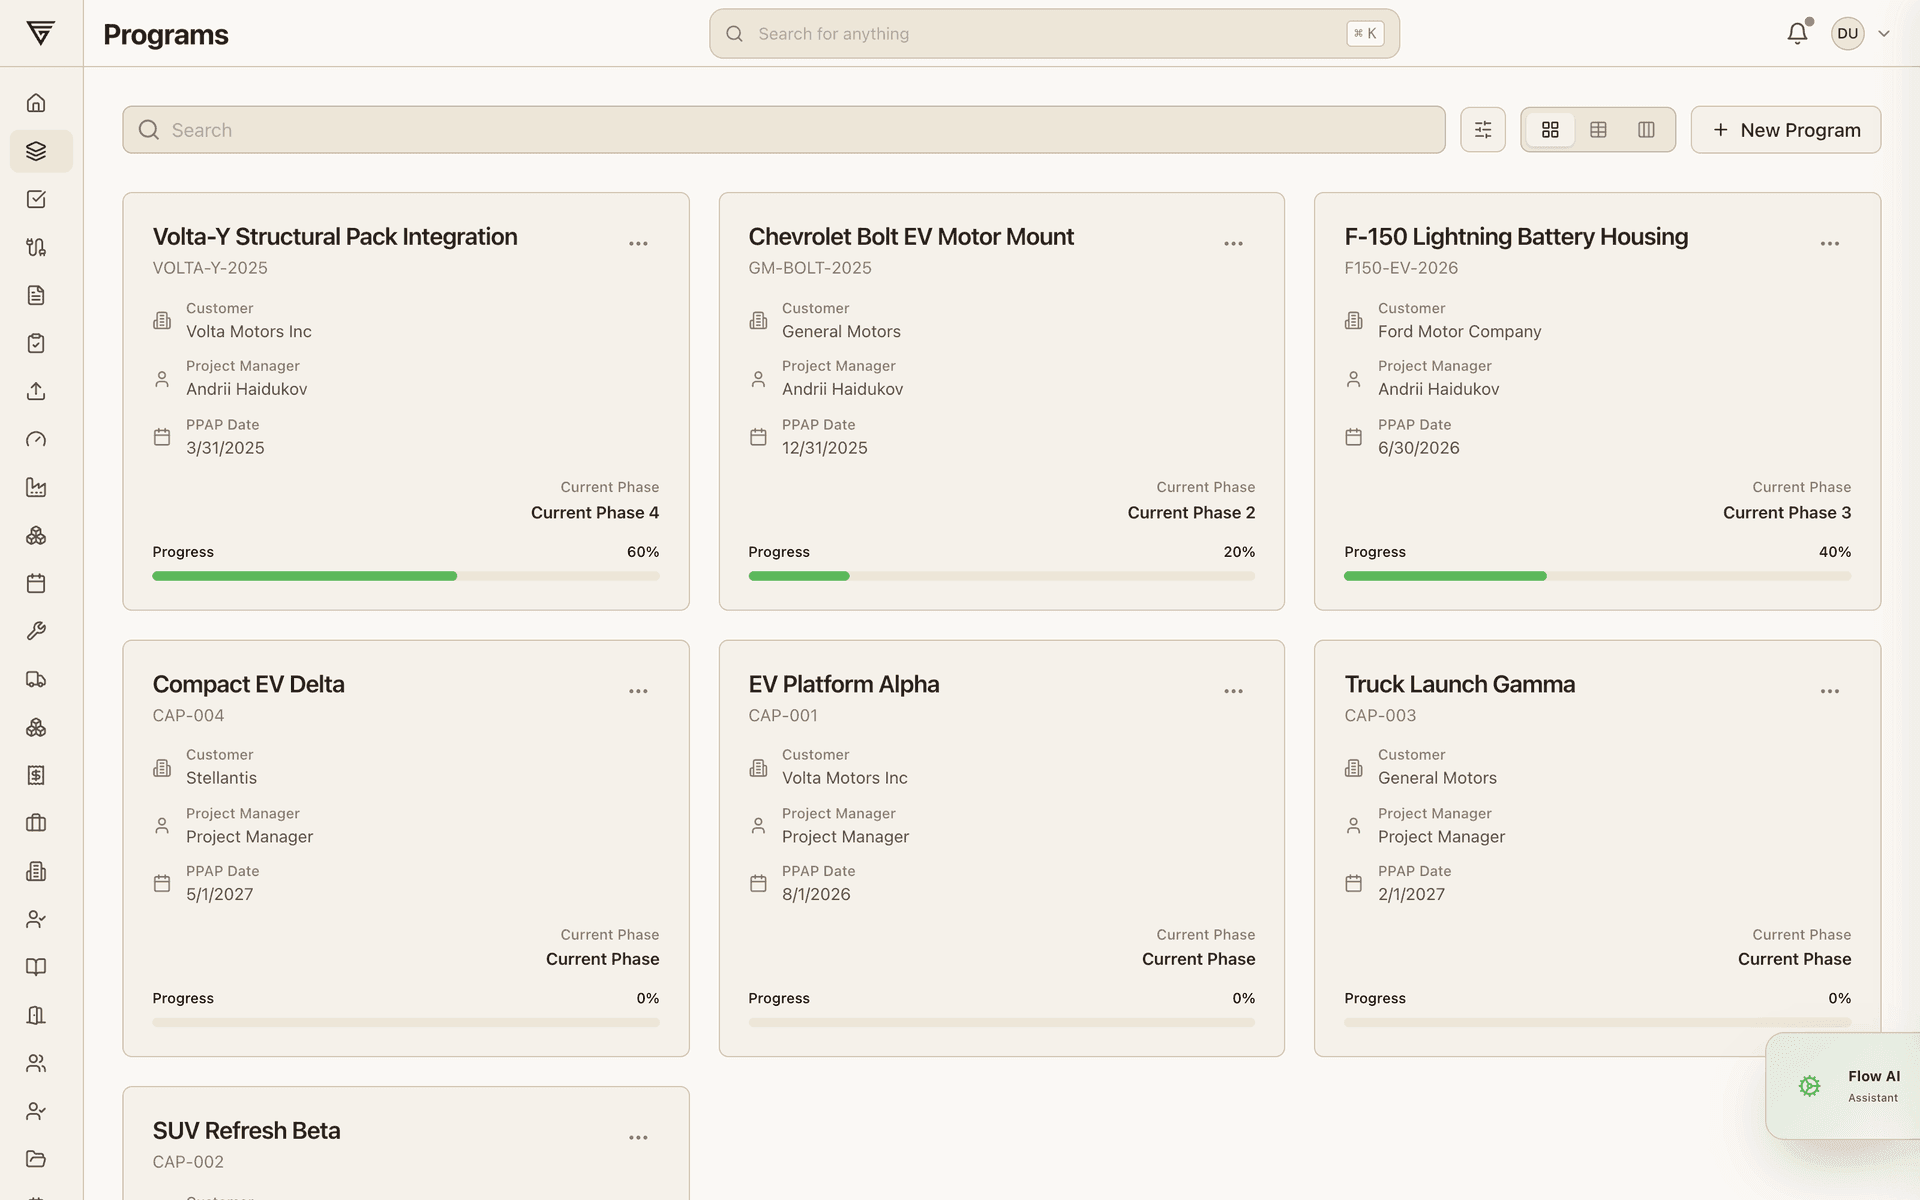Open the clipboard check sidebar icon
Image resolution: width=1920 pixels, height=1200 pixels.
pos(36,343)
